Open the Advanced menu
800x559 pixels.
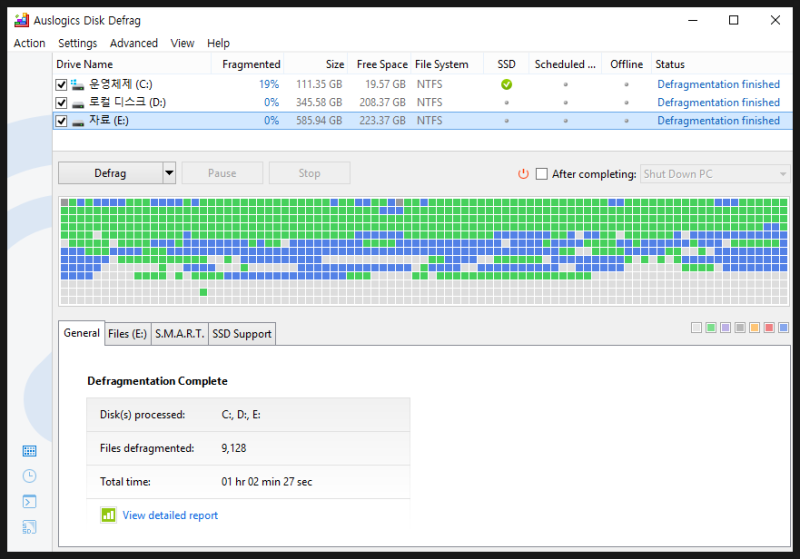pos(134,43)
